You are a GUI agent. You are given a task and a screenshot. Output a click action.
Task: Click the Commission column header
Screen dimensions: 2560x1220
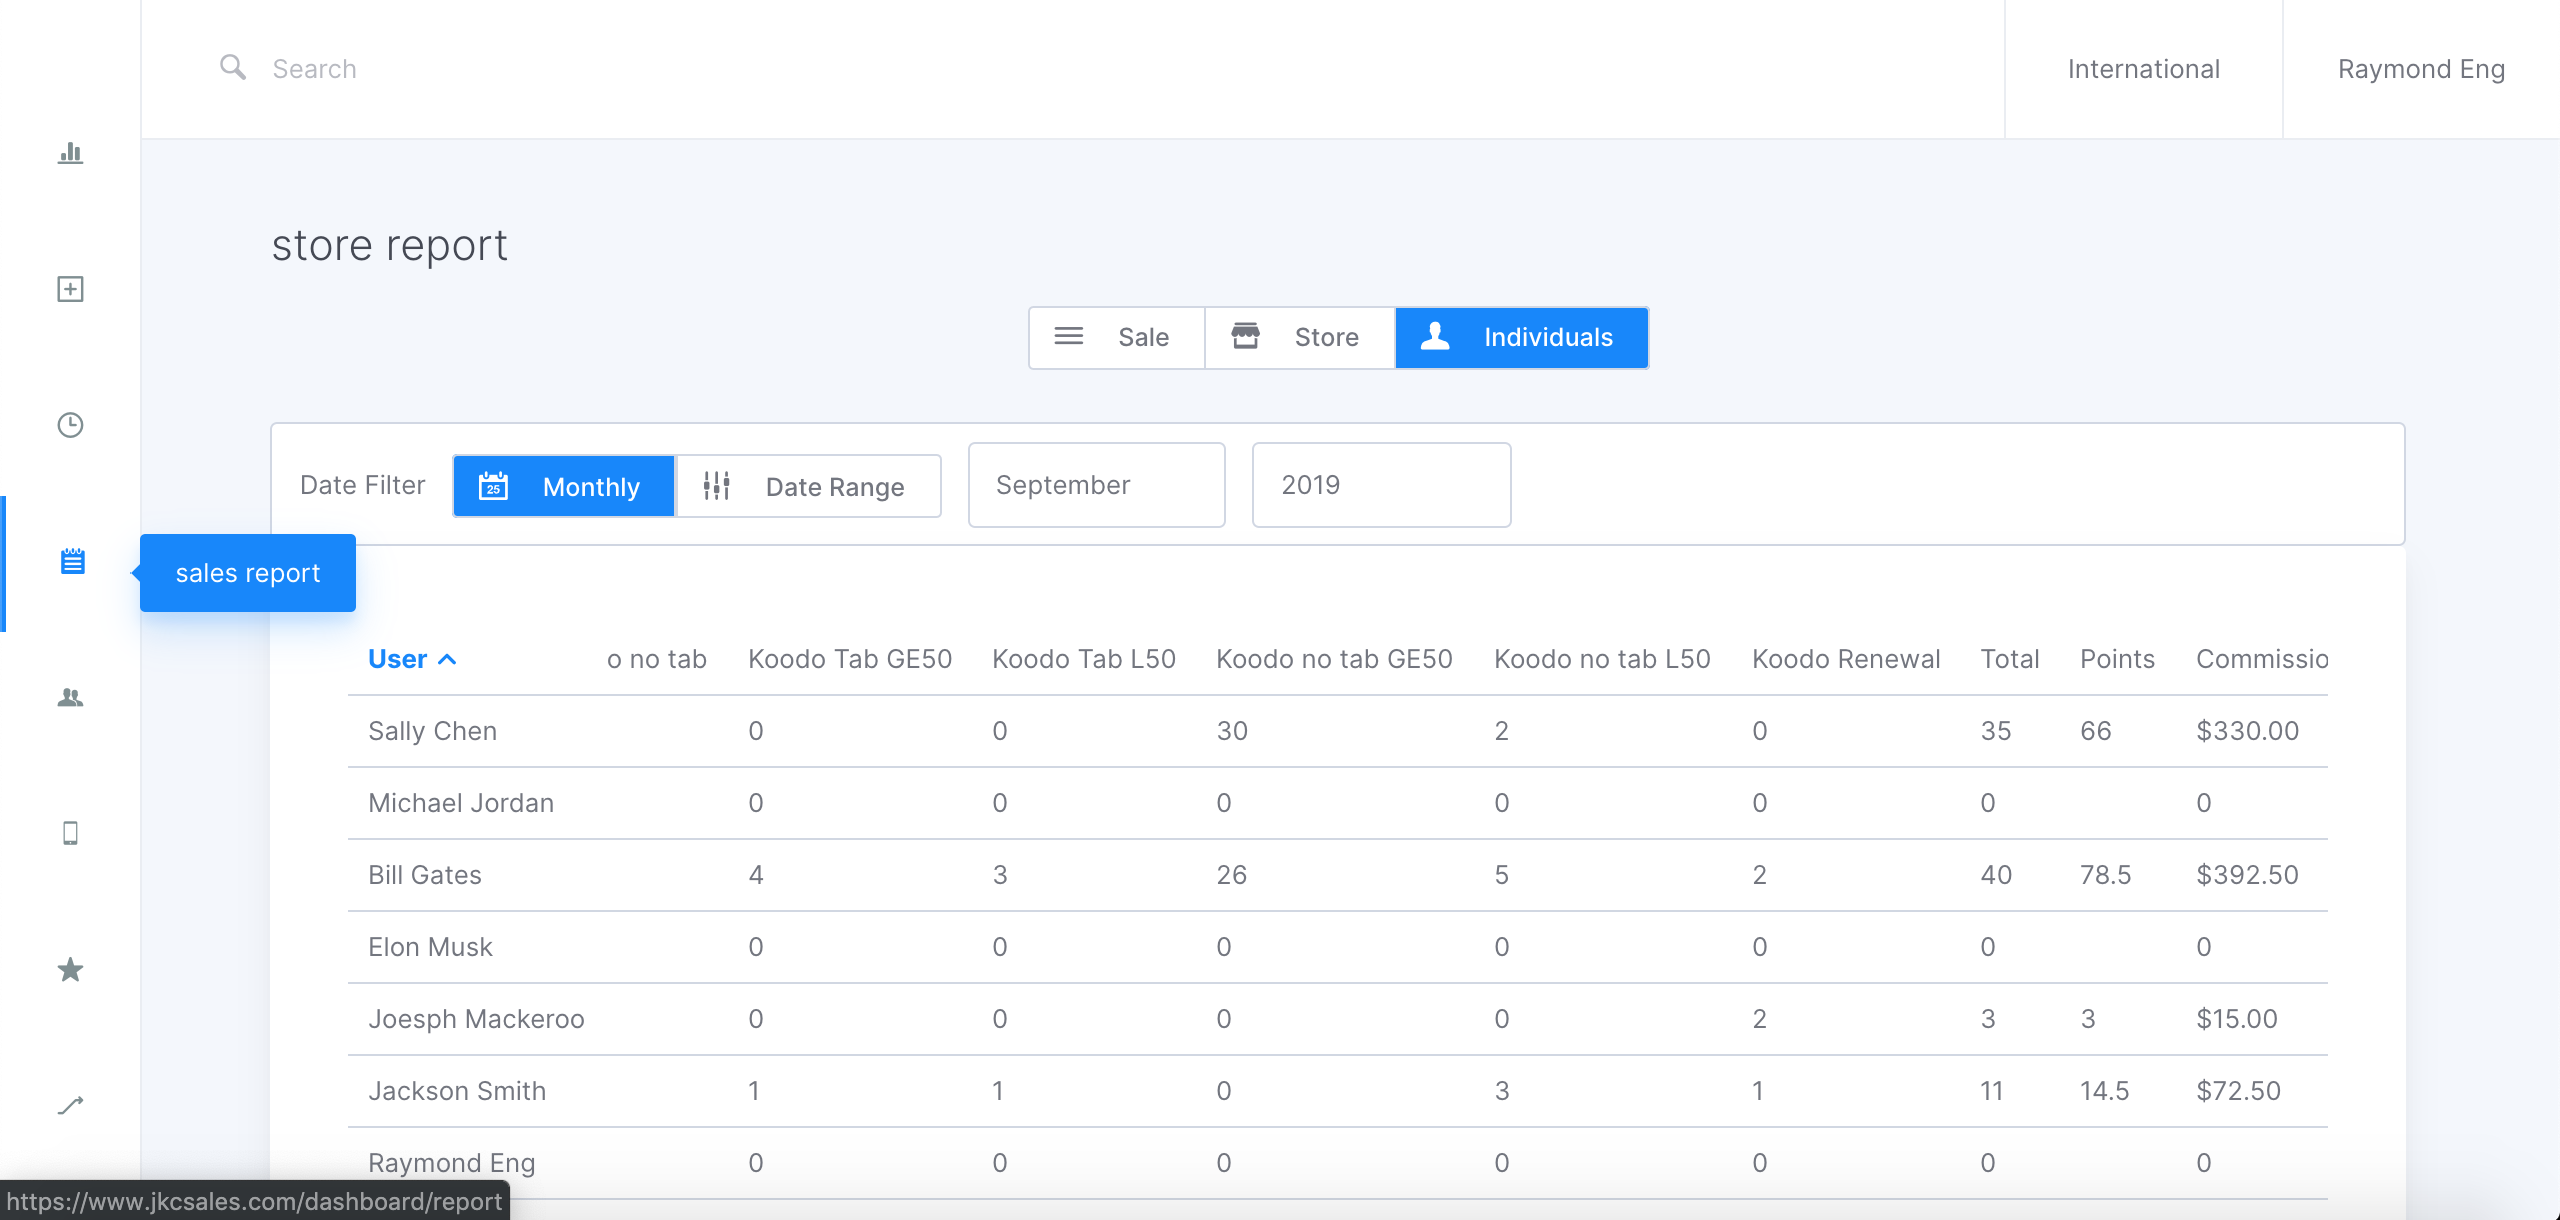[2262, 659]
